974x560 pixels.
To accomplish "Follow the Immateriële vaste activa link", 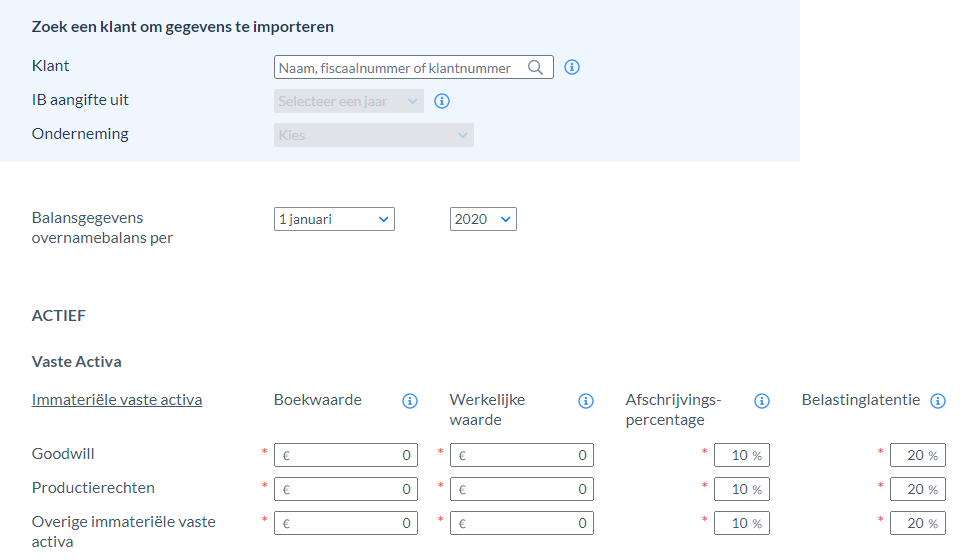I will [x=117, y=400].
